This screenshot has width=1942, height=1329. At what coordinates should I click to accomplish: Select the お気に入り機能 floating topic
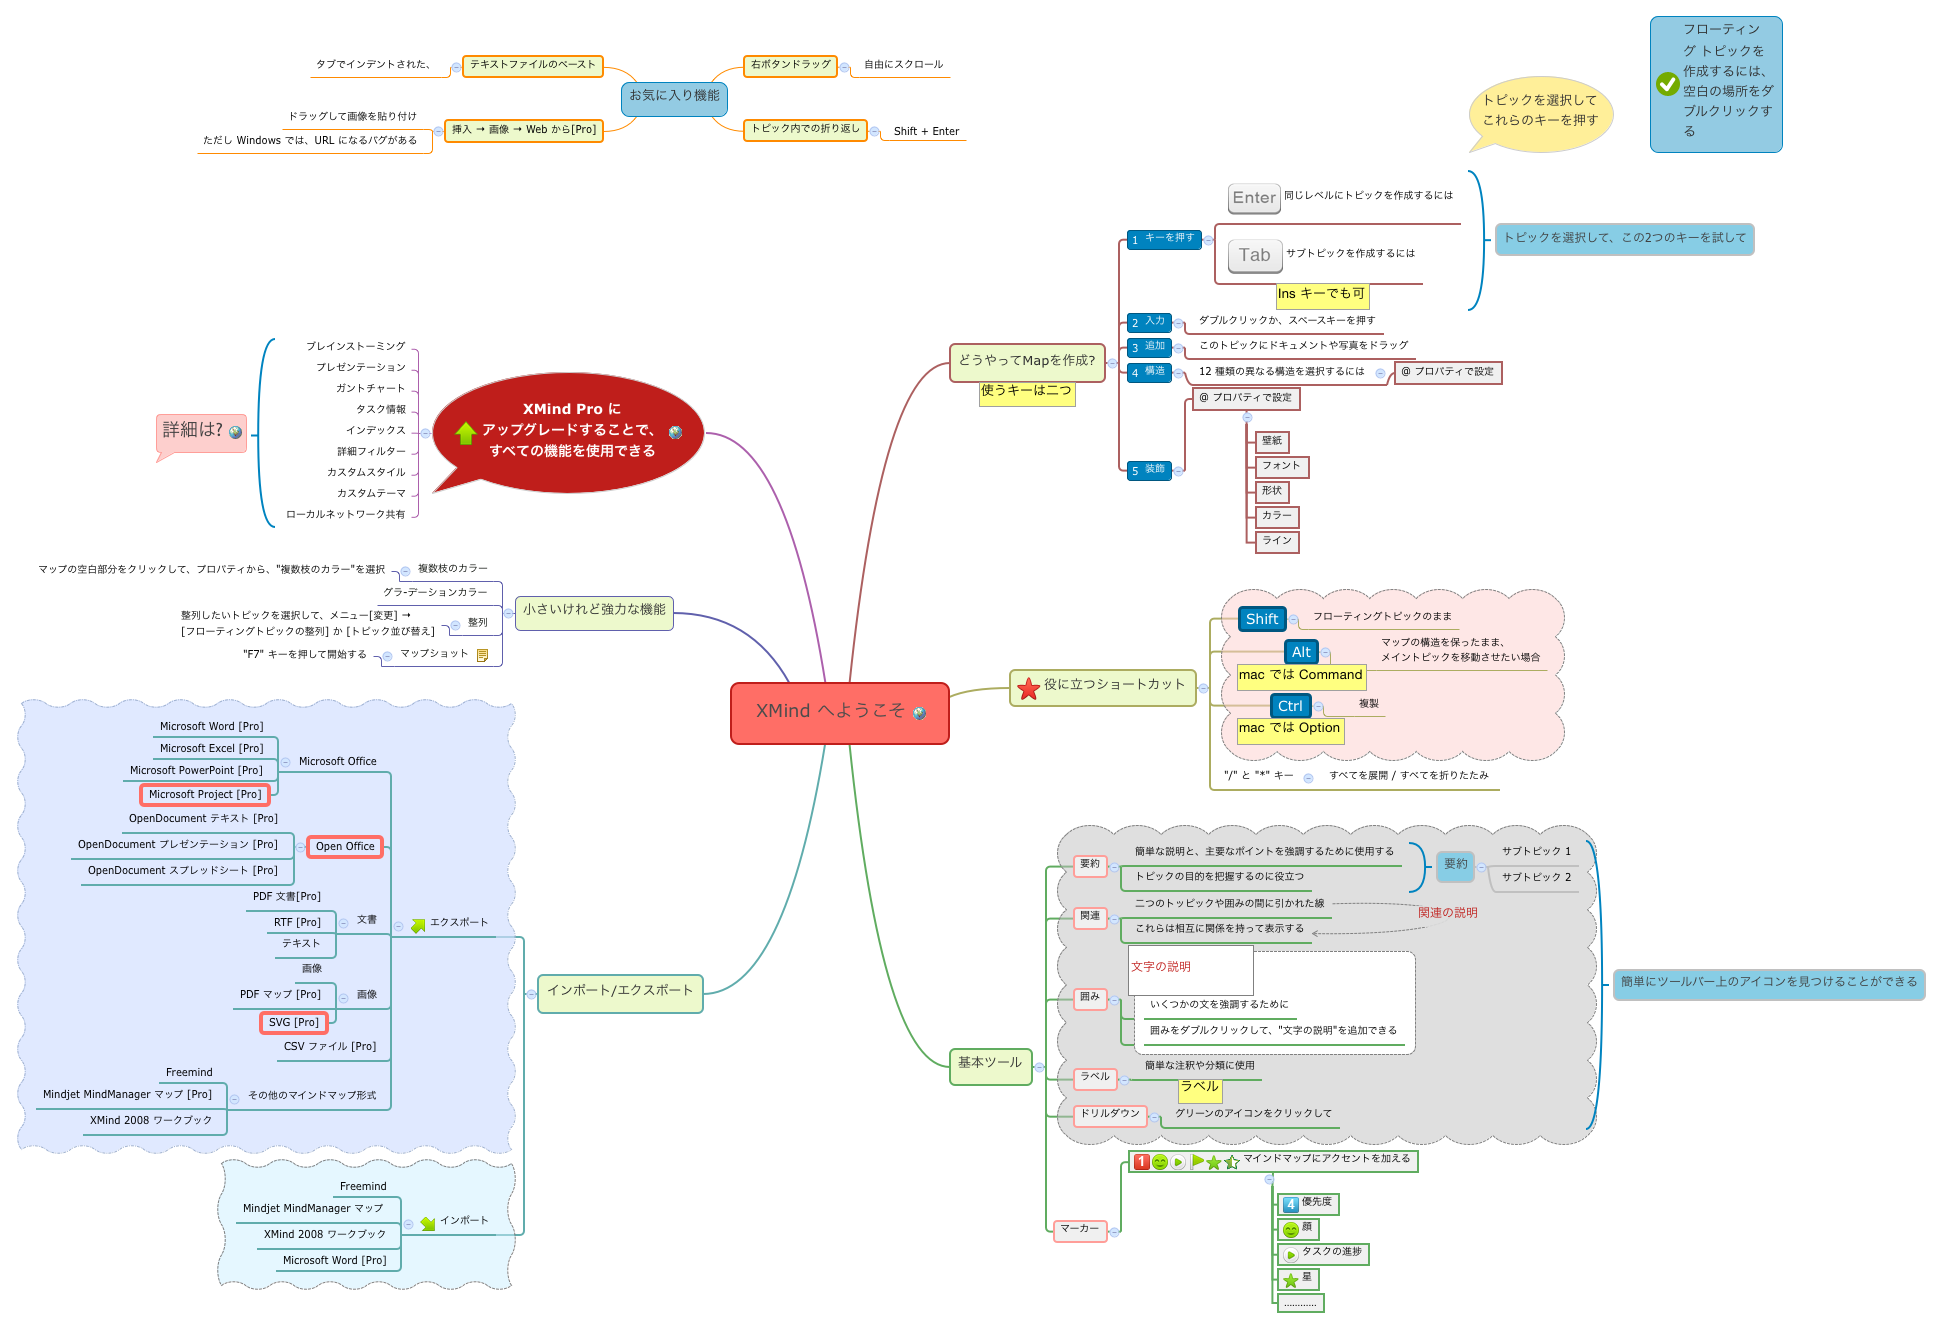[673, 96]
